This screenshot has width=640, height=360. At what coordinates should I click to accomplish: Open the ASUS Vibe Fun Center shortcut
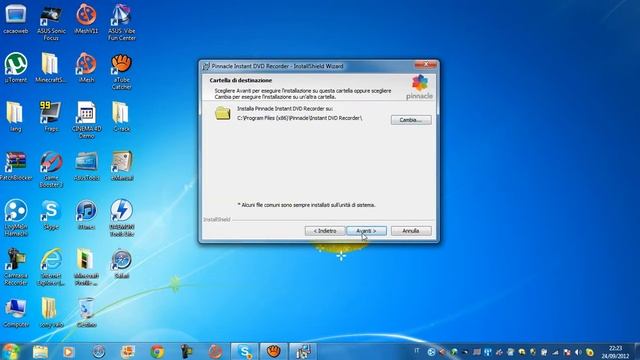click(x=122, y=22)
